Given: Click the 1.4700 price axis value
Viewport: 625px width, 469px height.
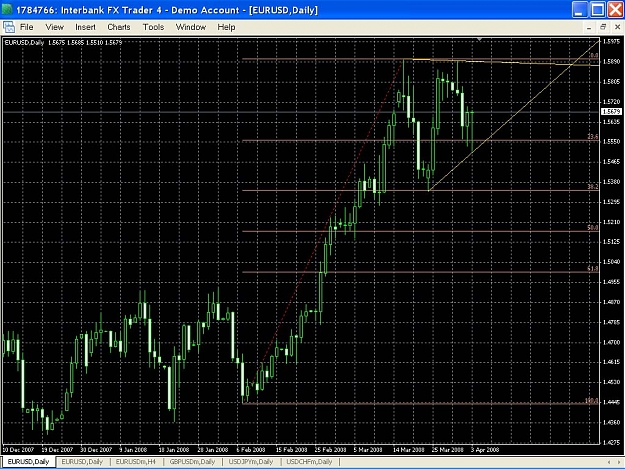Looking at the screenshot, I should click(x=612, y=342).
